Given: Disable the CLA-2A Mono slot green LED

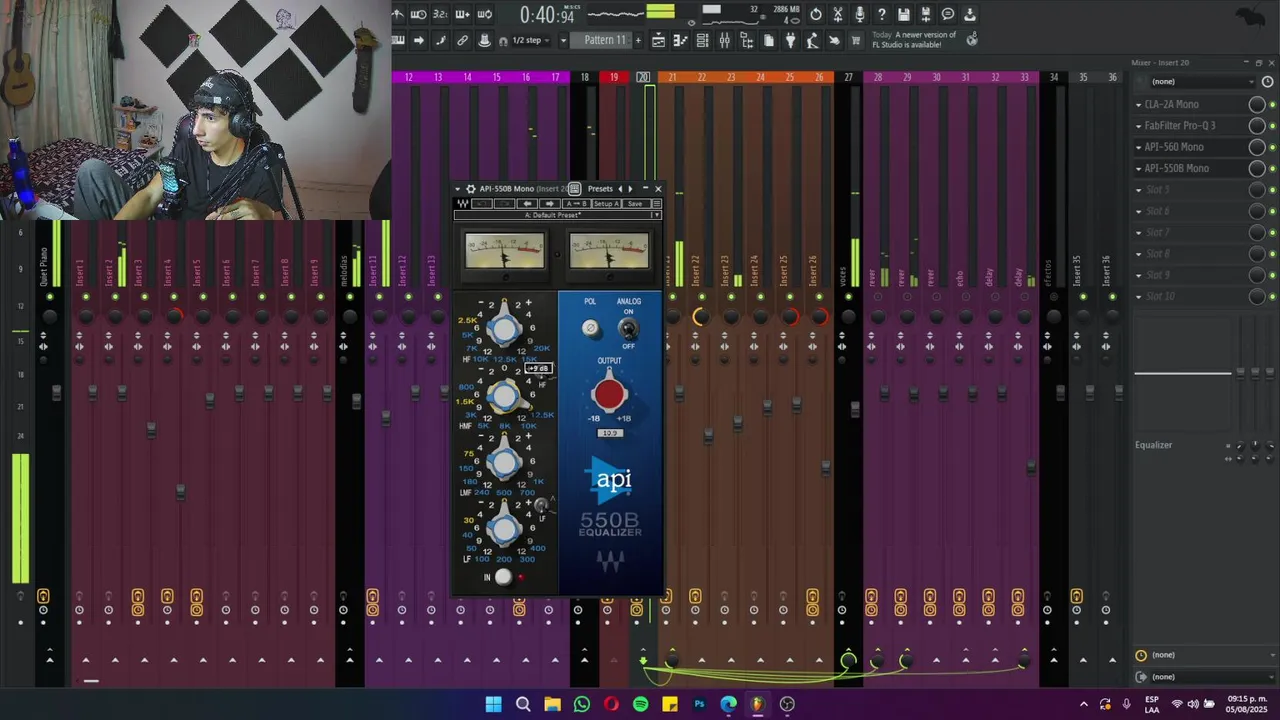Looking at the screenshot, I should click(1273, 104).
